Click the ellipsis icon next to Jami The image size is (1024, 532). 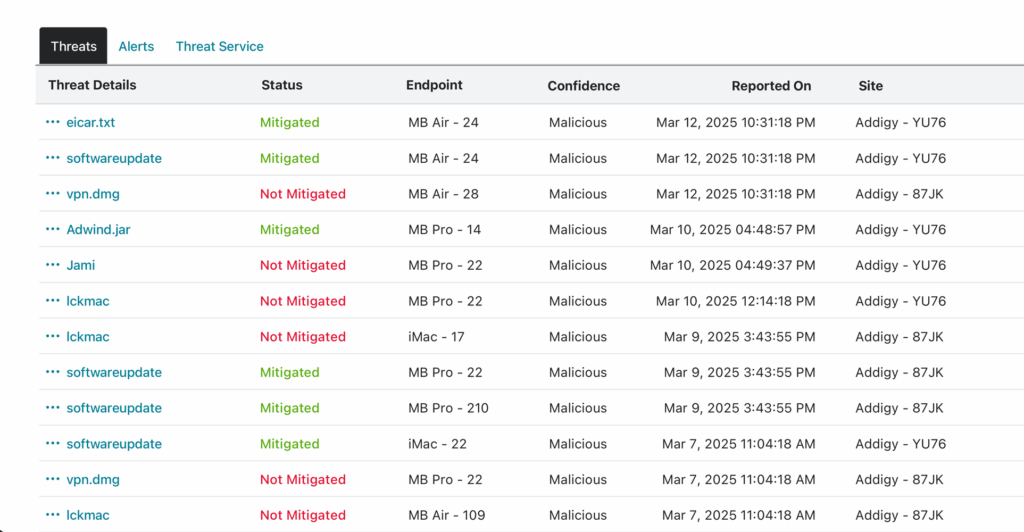tap(53, 265)
